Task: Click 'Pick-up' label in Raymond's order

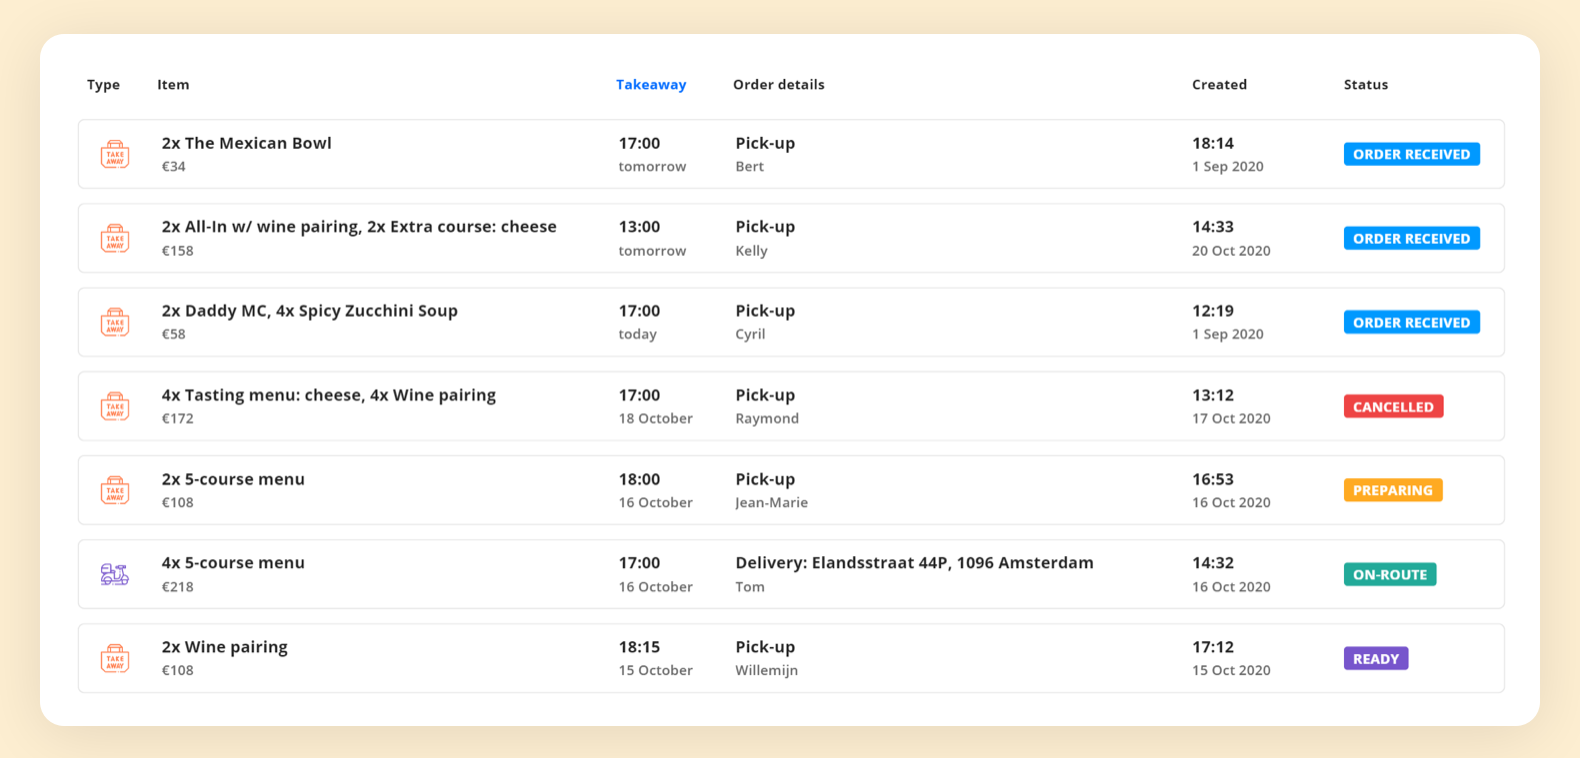Action: coord(765,395)
